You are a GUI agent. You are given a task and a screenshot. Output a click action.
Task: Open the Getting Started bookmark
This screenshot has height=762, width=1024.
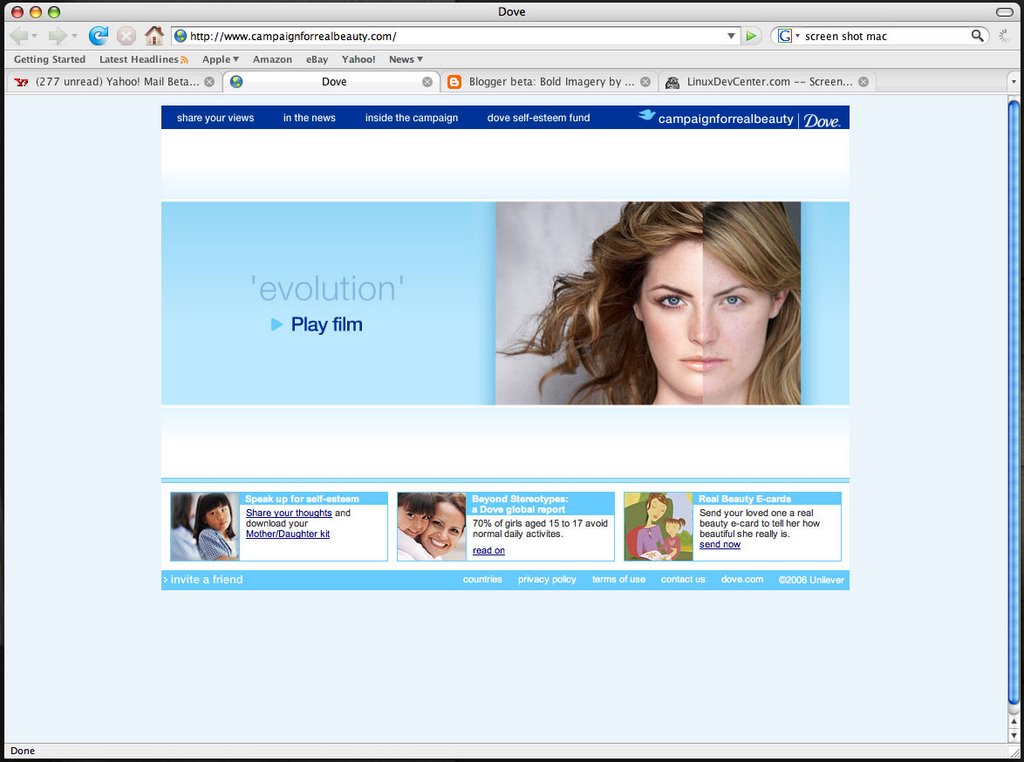[50, 59]
